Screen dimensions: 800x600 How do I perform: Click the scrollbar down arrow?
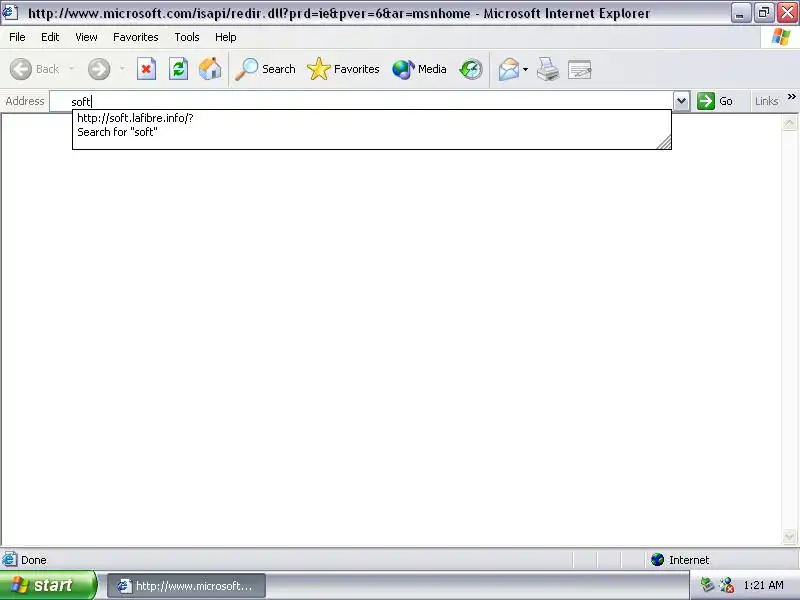789,536
